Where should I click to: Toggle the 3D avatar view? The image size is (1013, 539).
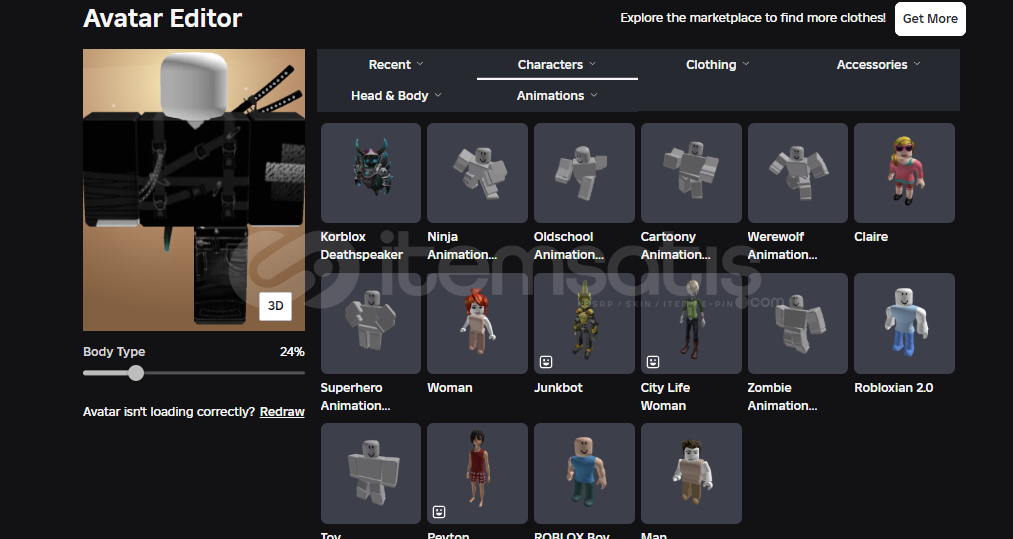[275, 306]
